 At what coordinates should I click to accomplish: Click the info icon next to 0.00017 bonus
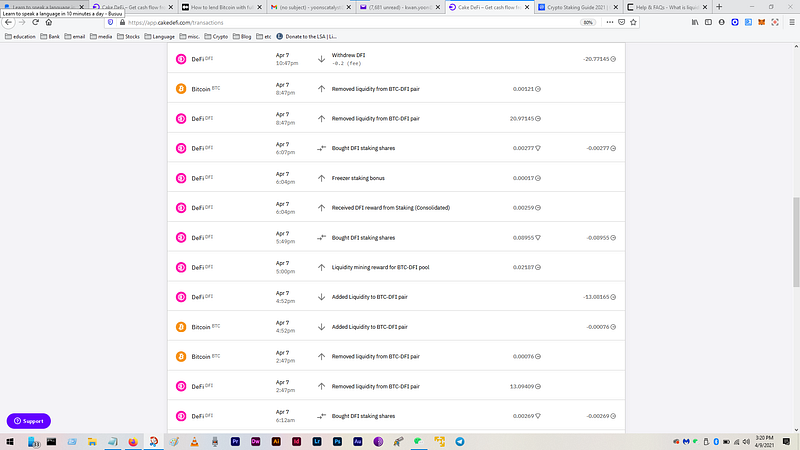coord(538,178)
